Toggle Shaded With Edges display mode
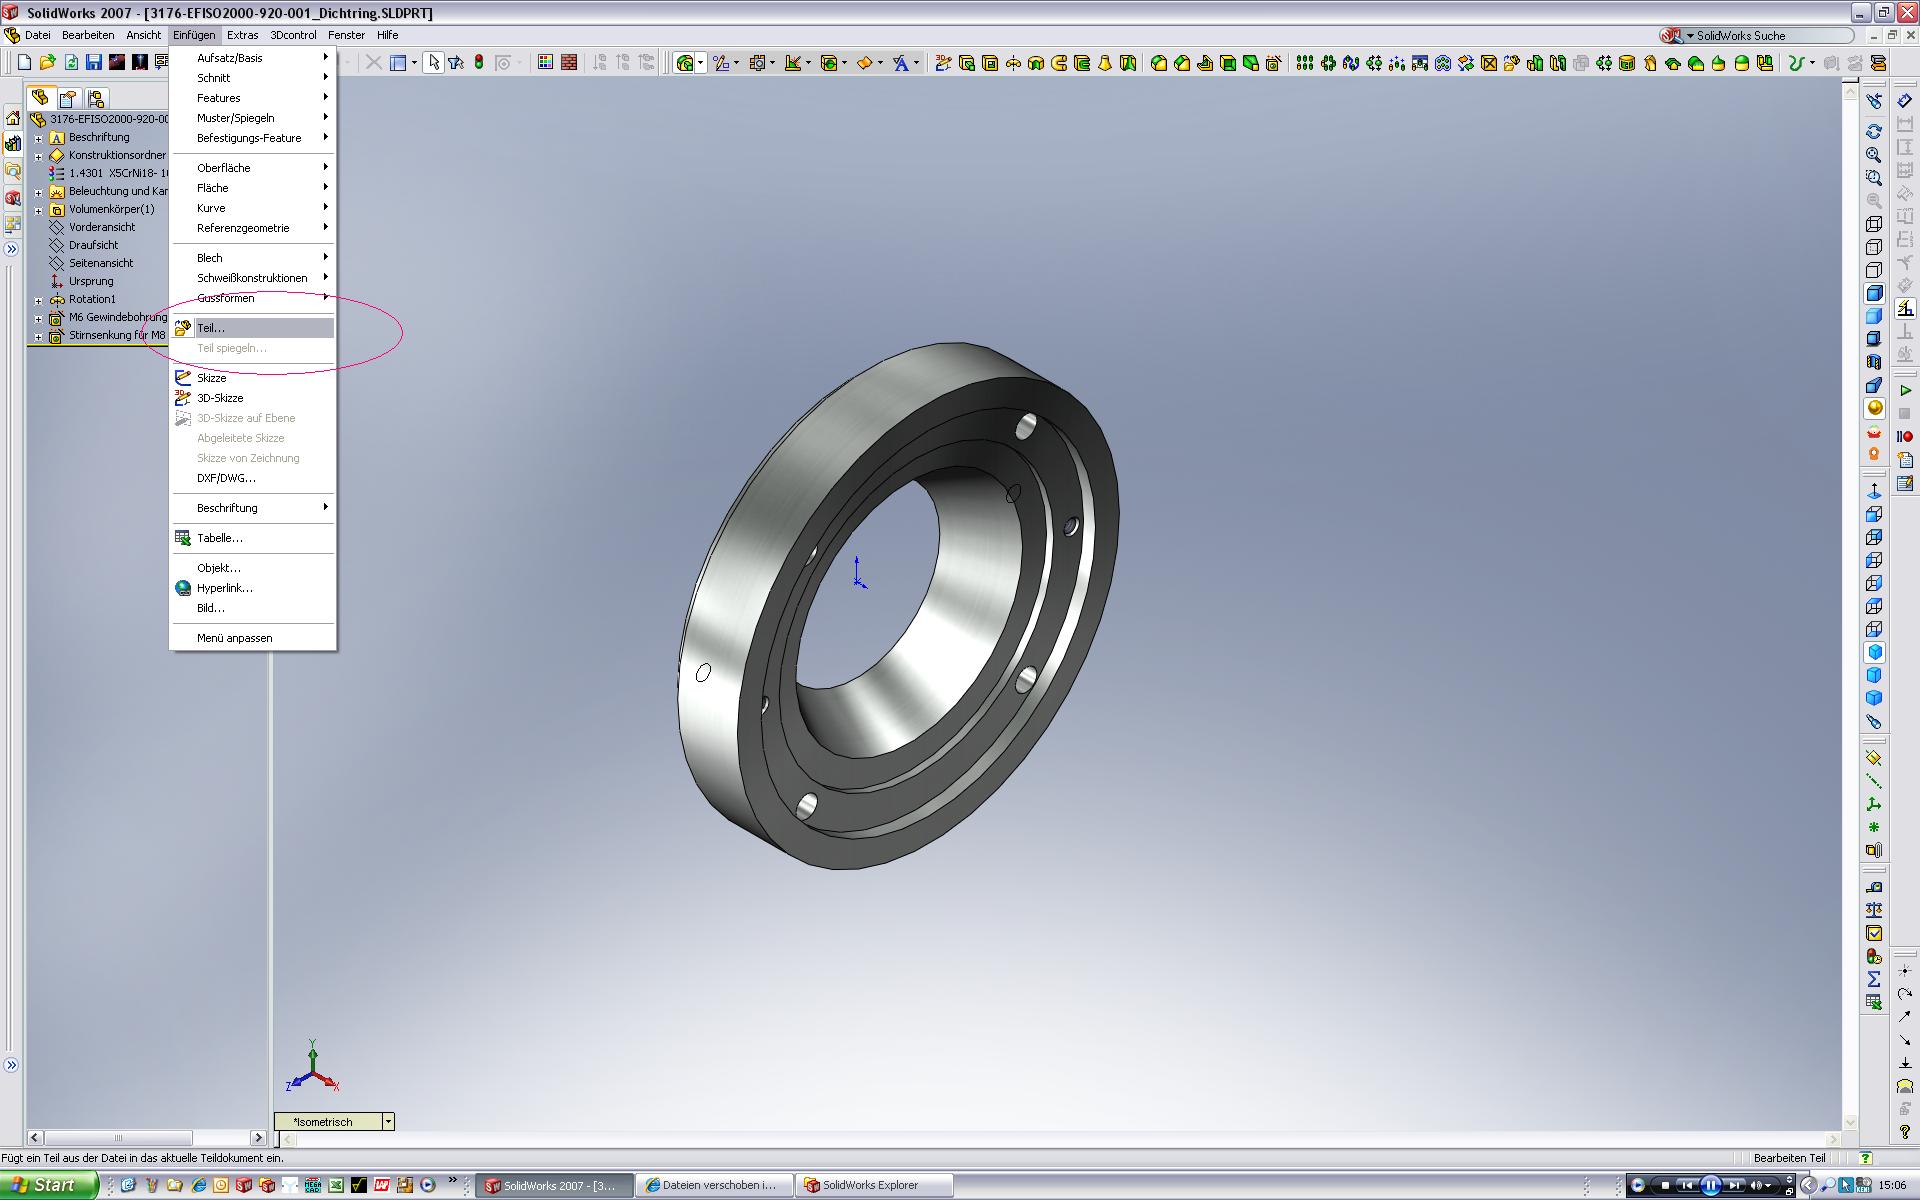 [1874, 293]
